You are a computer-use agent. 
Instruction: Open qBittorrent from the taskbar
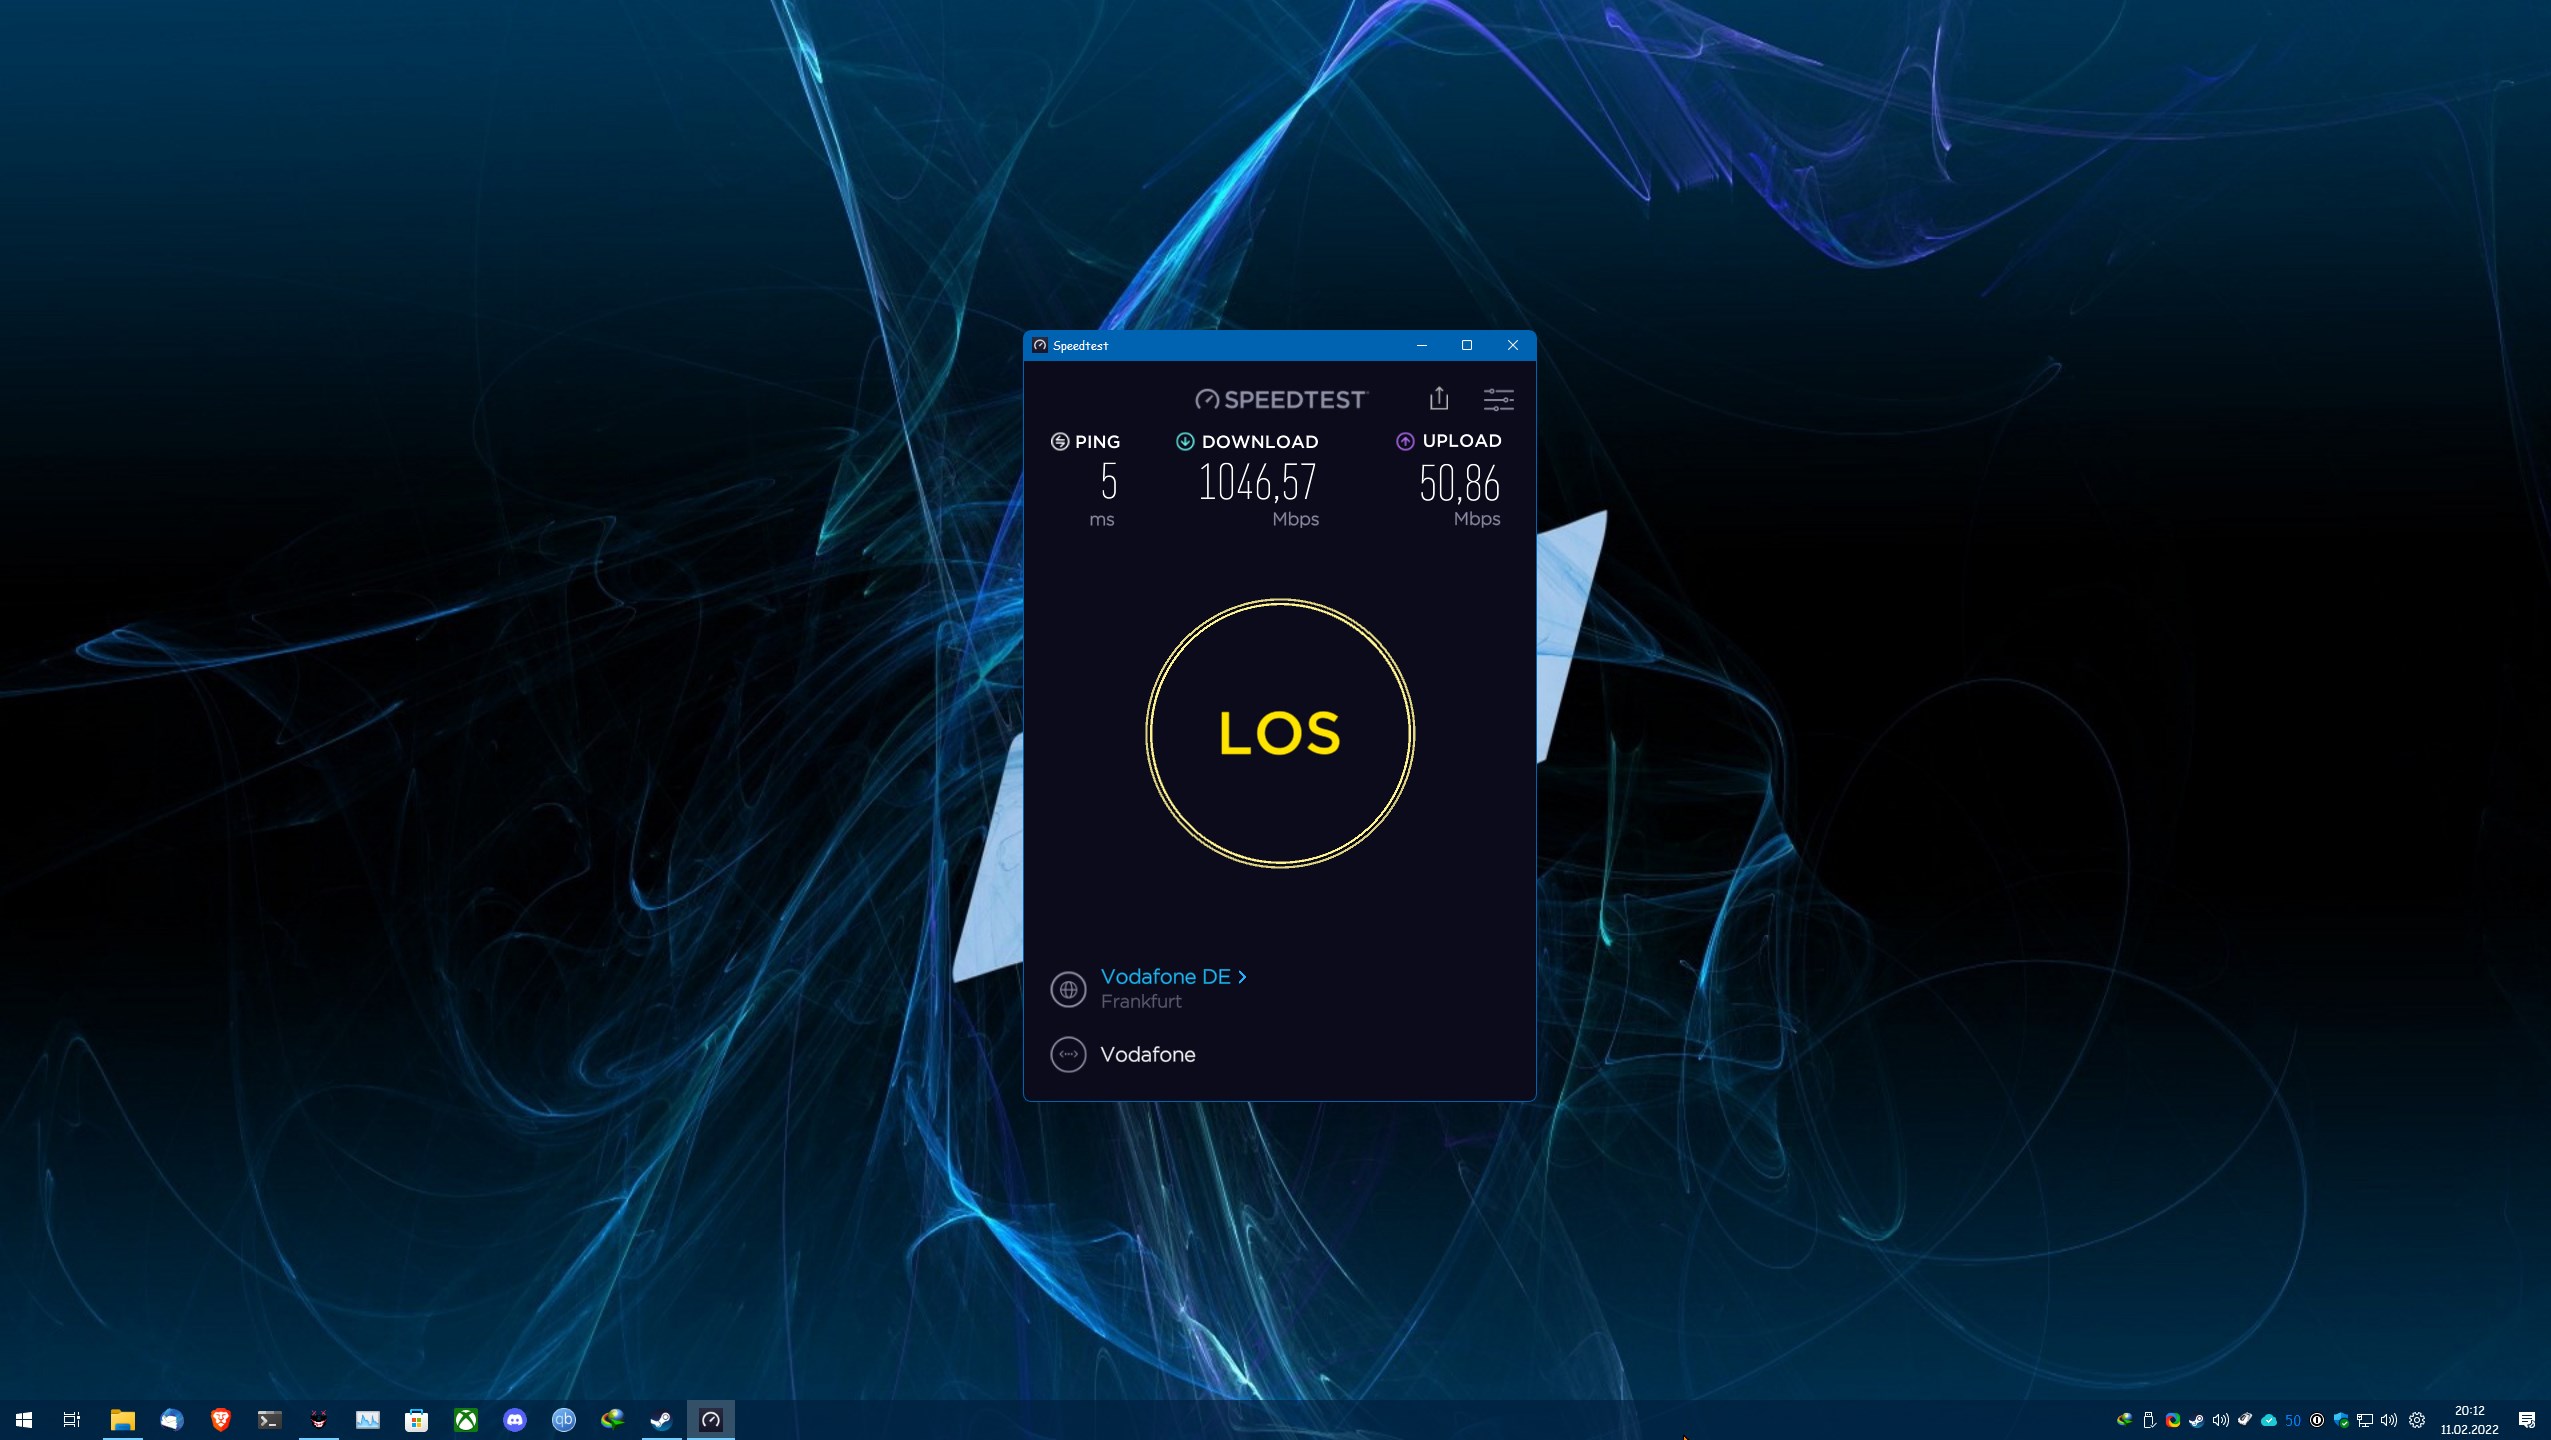(x=564, y=1420)
